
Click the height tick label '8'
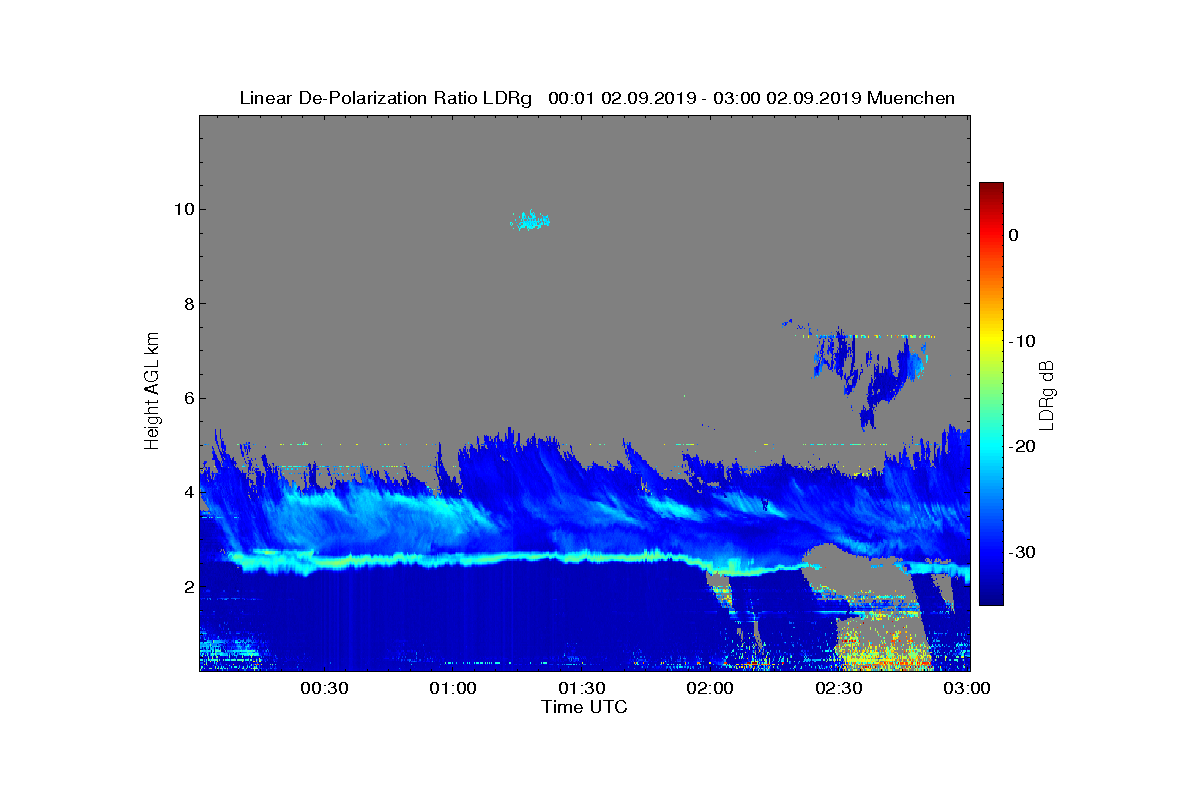click(187, 304)
